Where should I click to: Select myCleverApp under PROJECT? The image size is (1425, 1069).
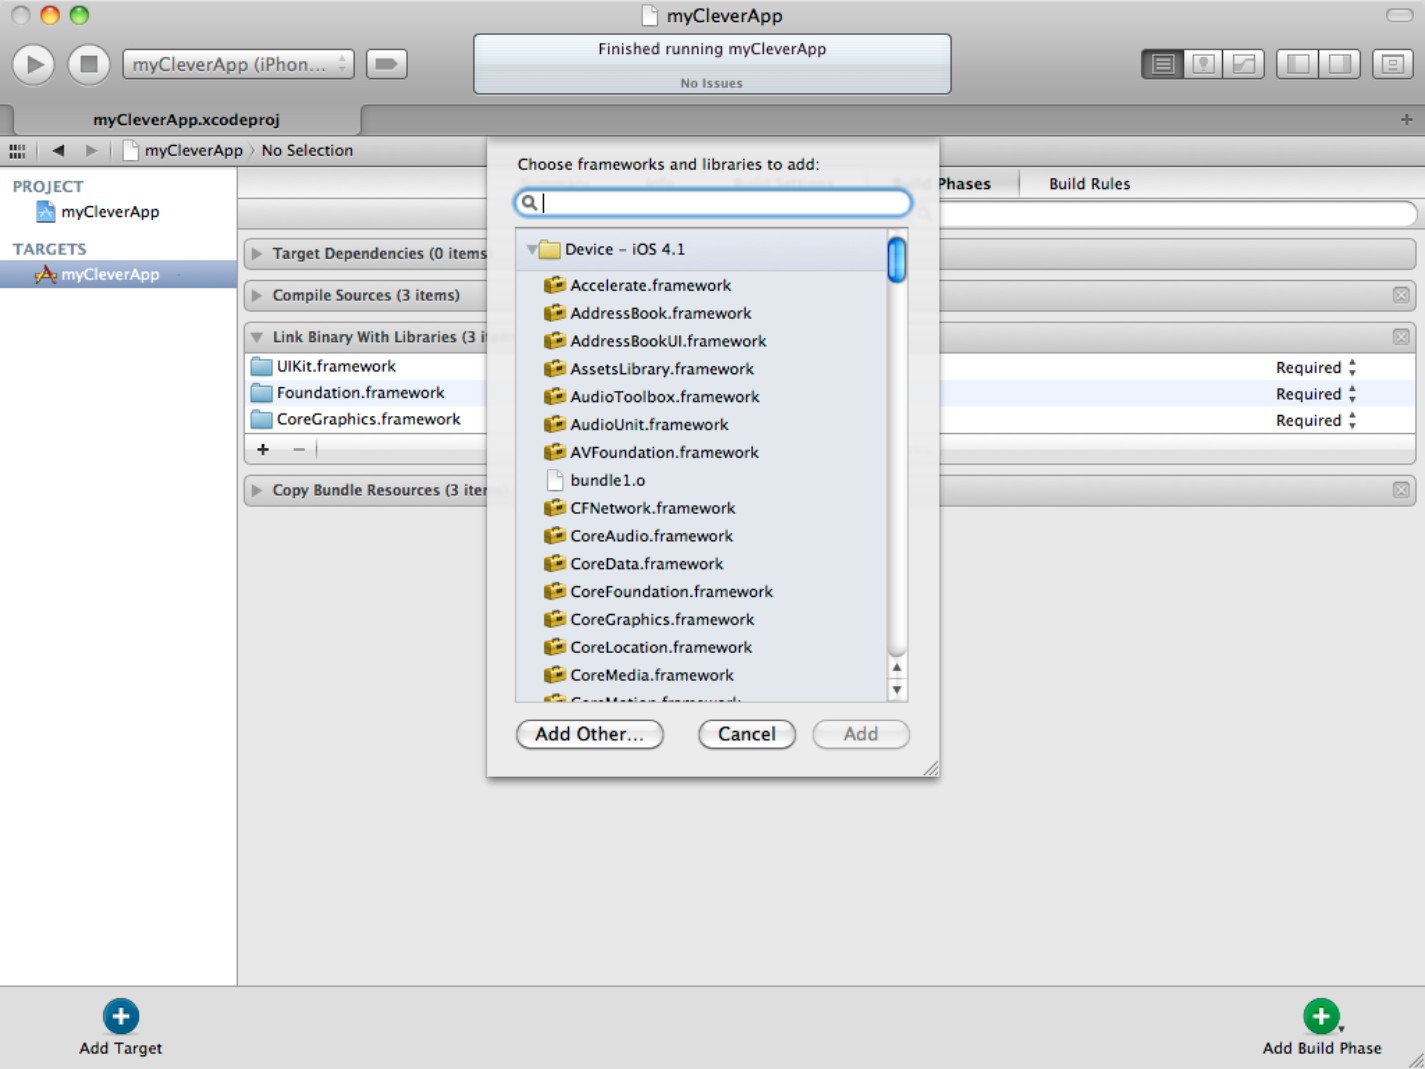[x=110, y=212]
